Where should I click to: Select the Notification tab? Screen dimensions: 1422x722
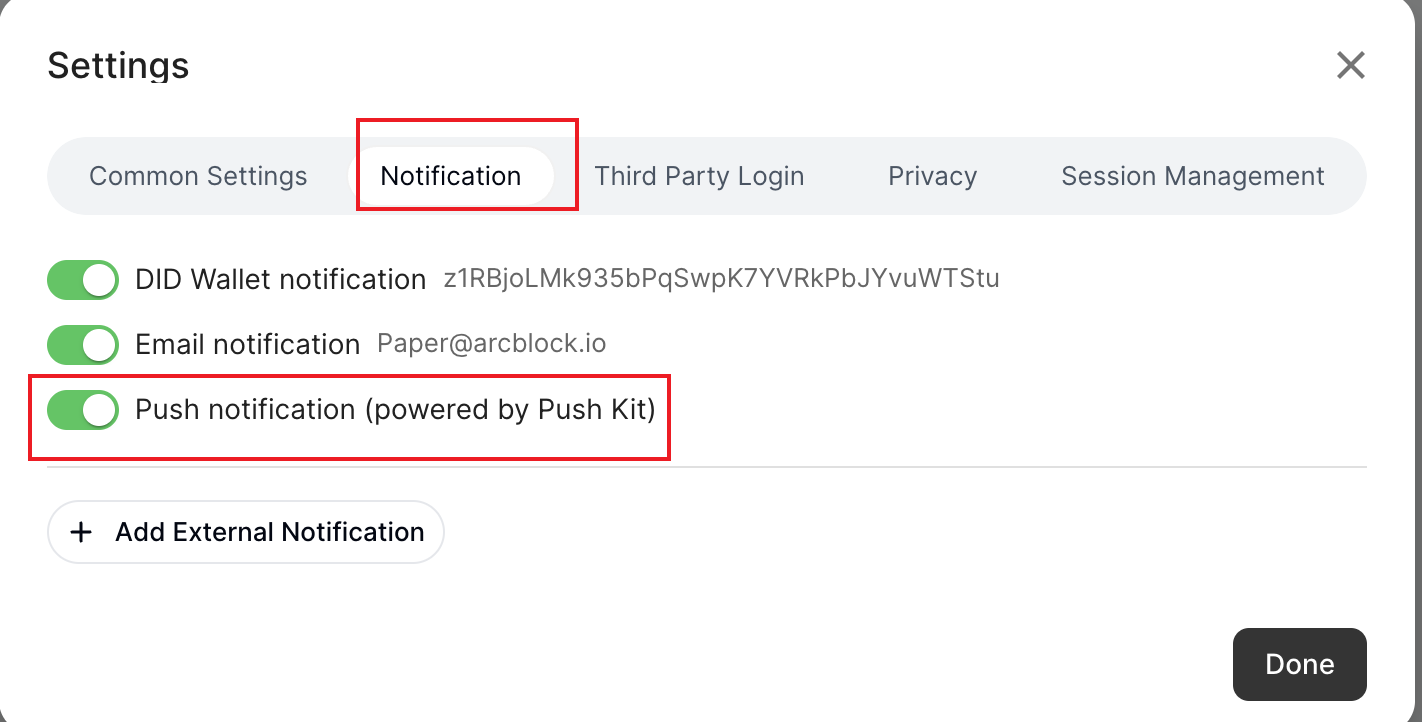(x=451, y=176)
